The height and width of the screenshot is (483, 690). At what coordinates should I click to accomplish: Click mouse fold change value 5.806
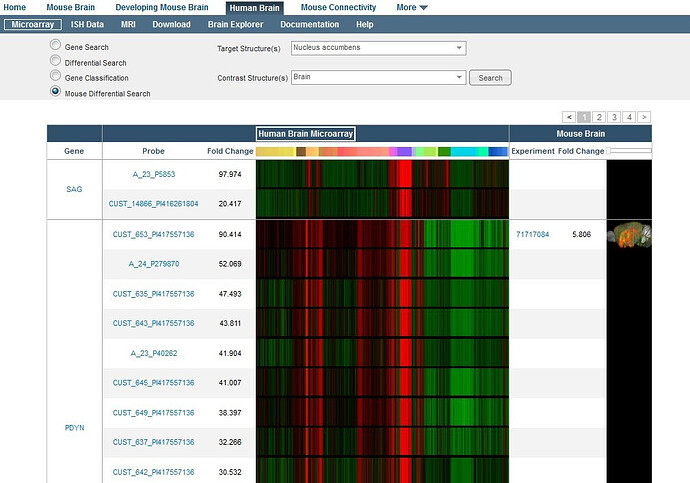(581, 234)
